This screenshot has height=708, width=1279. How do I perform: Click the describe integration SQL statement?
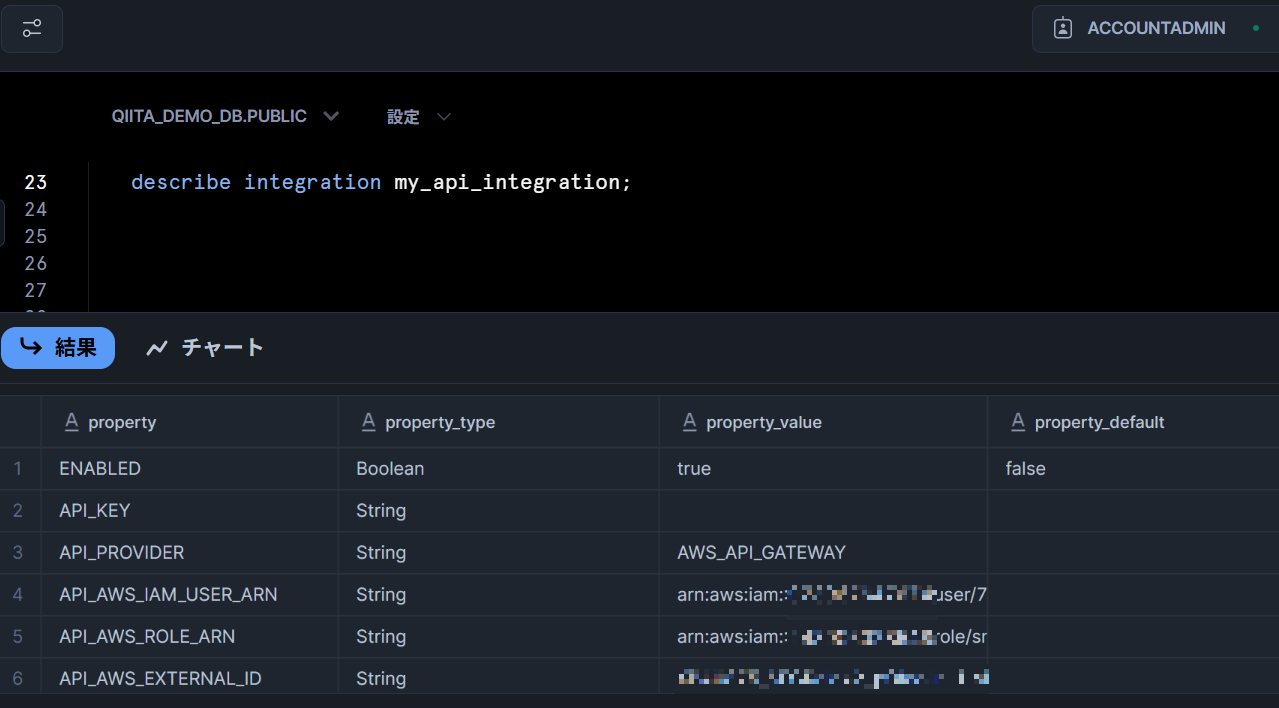(381, 182)
